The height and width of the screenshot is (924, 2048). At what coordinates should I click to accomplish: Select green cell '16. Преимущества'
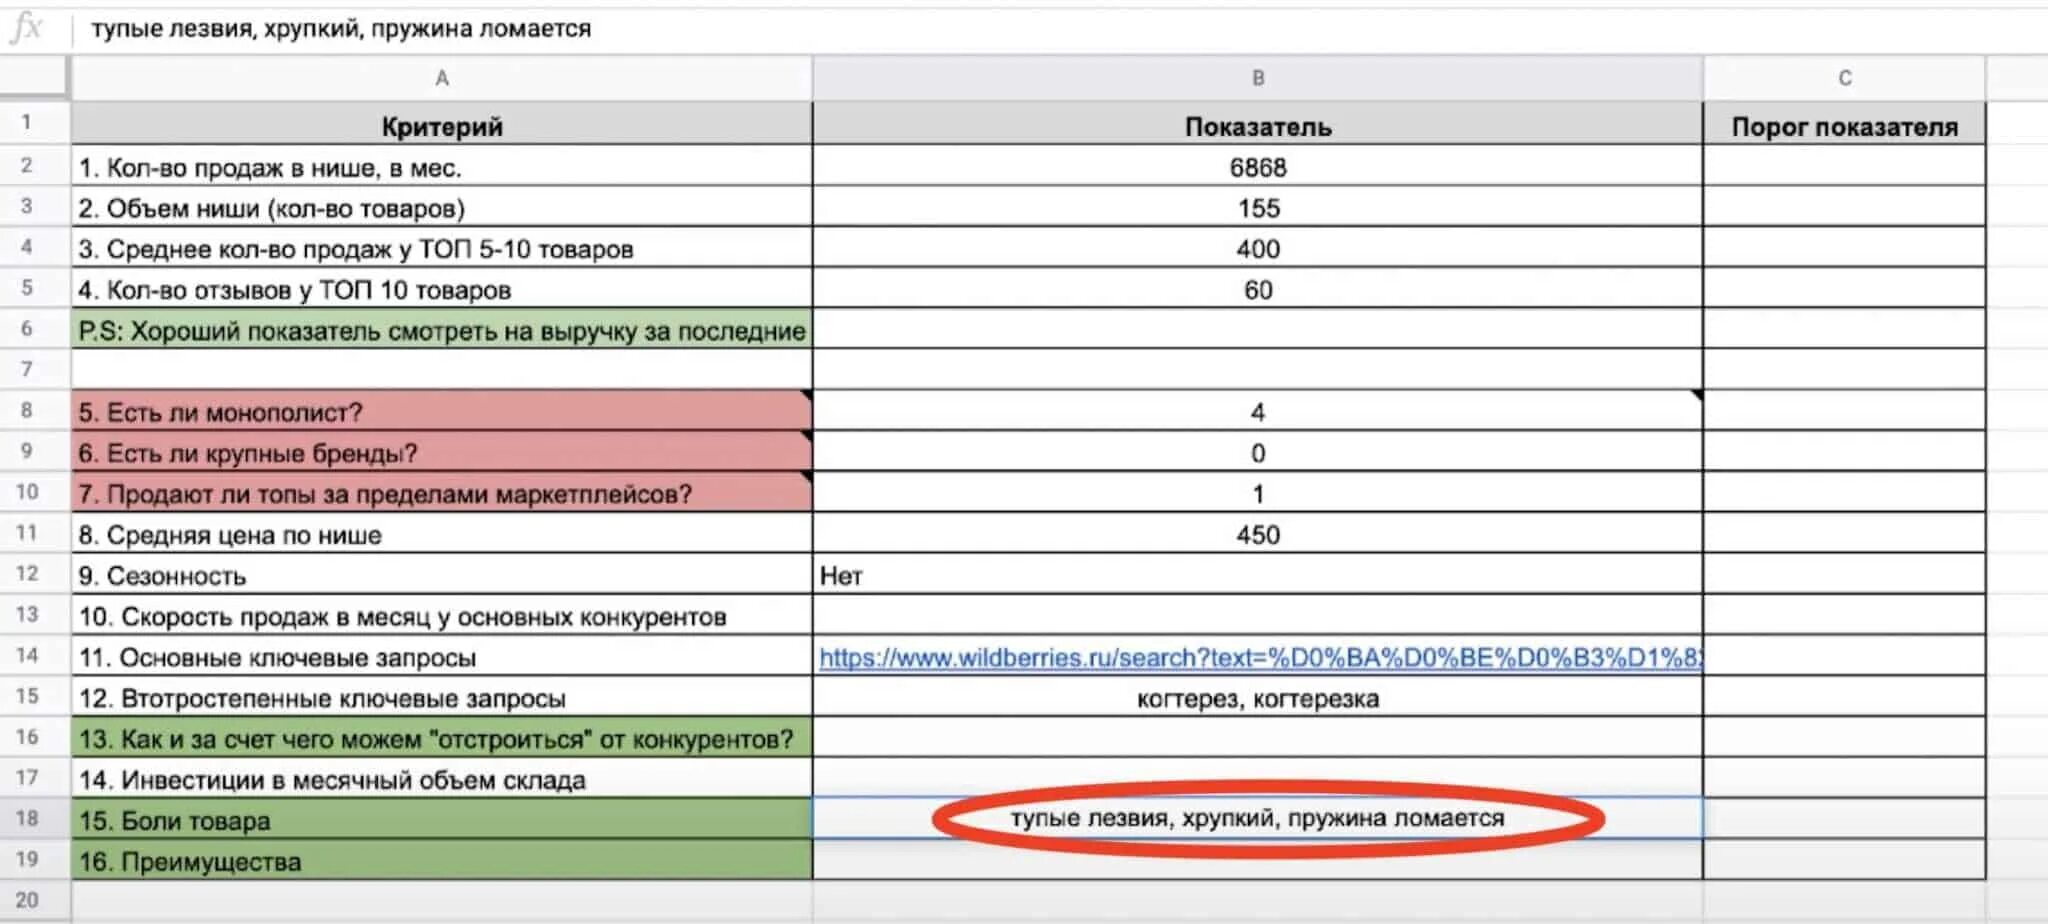tap(441, 861)
